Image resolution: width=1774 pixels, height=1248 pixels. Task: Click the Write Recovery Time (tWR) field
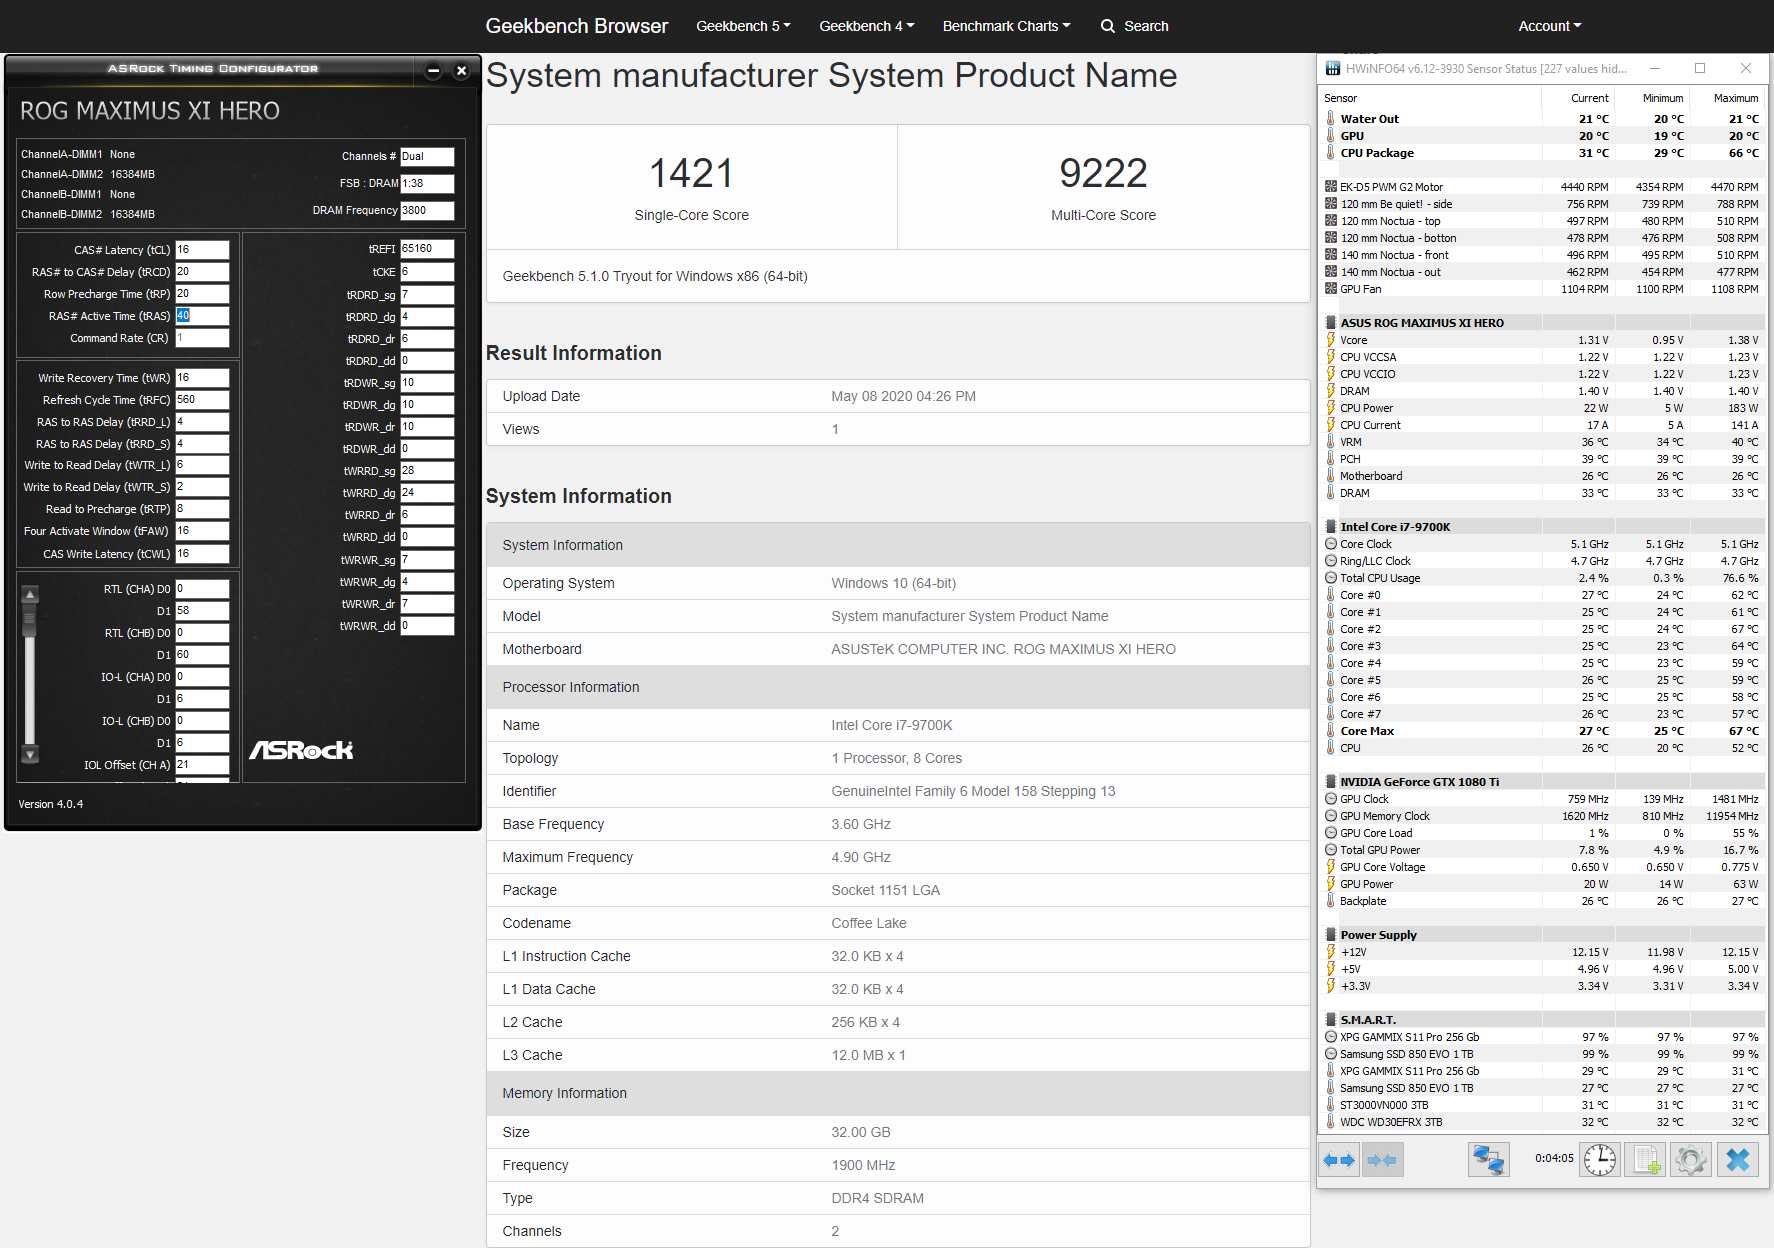click(202, 378)
